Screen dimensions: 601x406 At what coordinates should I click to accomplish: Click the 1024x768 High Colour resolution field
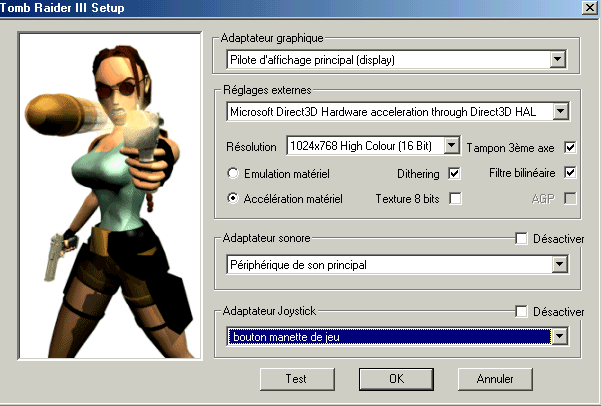(x=373, y=146)
